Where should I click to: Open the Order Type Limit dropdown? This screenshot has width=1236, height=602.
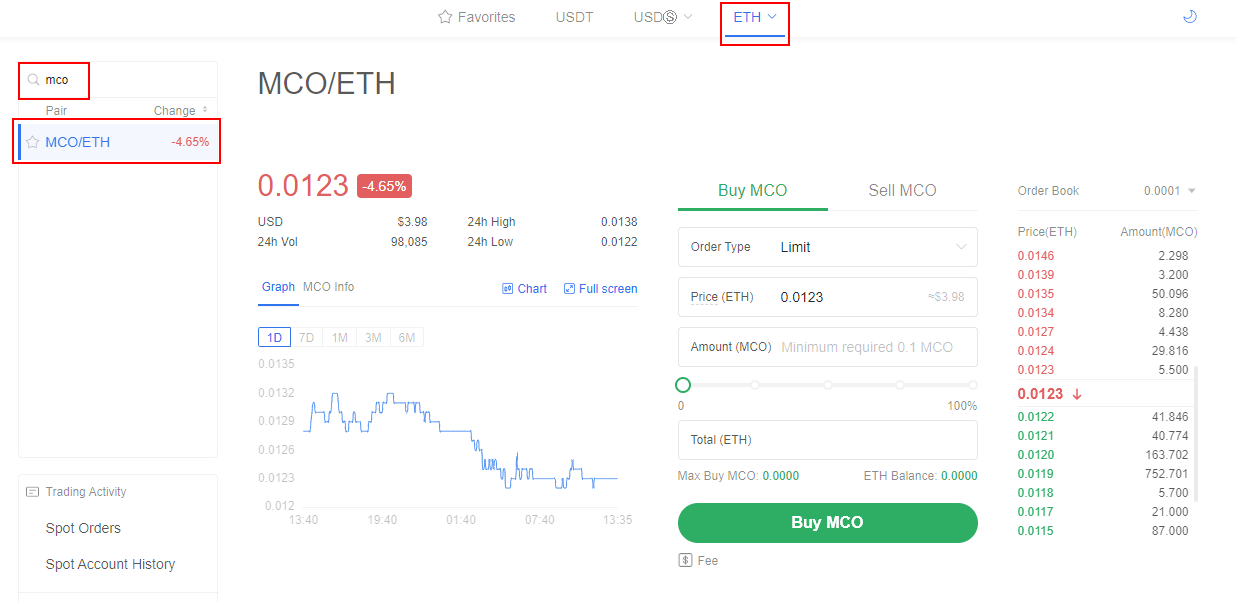[873, 247]
